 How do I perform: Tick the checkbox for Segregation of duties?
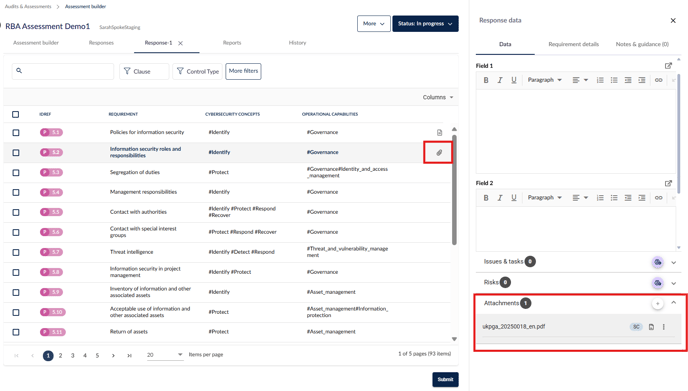coord(16,172)
